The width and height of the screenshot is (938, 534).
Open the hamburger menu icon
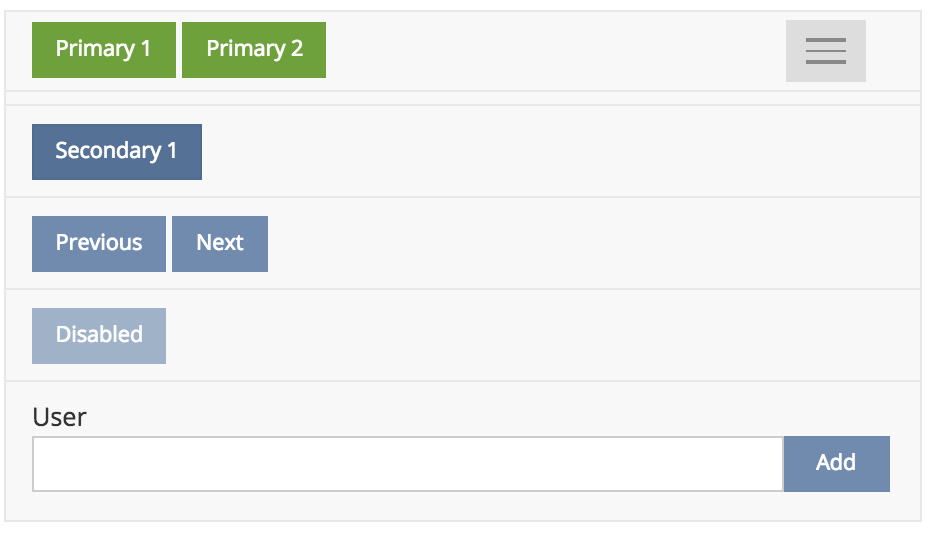click(x=825, y=51)
